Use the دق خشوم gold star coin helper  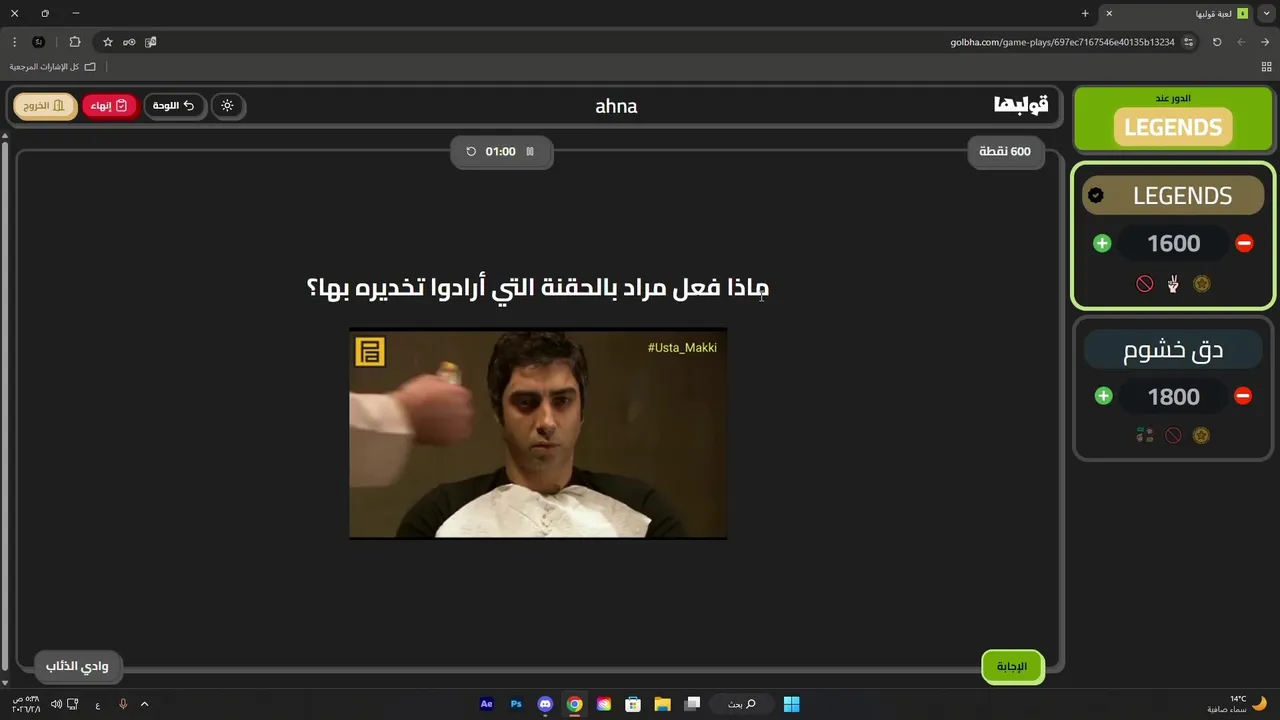[1202, 435]
